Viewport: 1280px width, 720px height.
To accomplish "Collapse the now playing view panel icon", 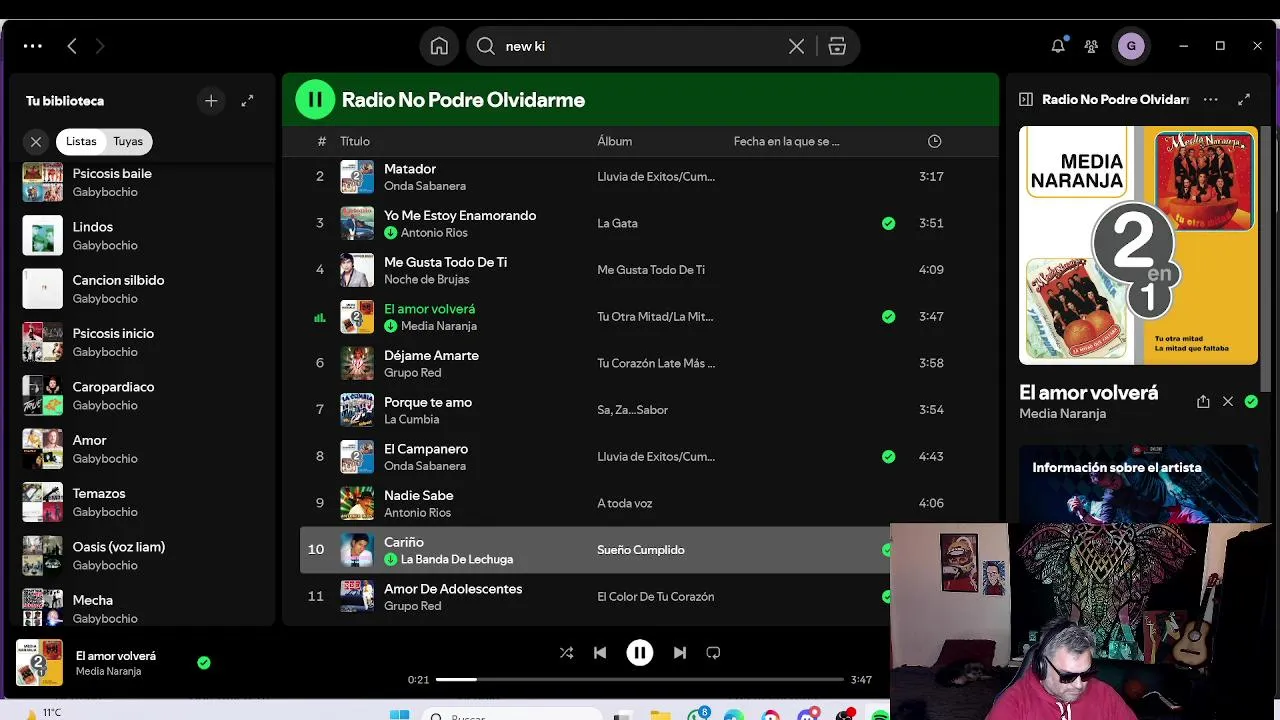I will point(1025,99).
